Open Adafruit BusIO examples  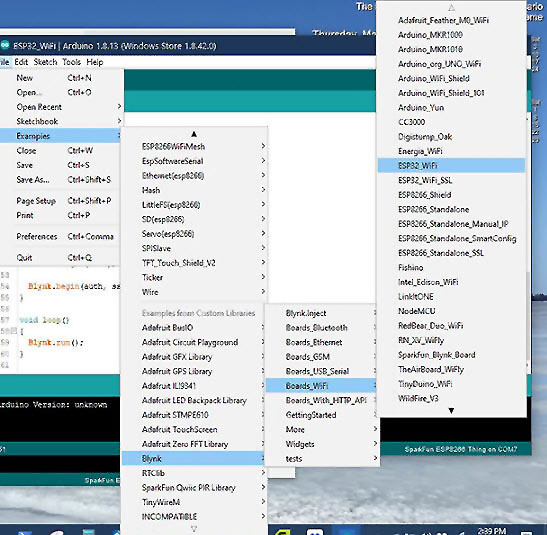194,328
